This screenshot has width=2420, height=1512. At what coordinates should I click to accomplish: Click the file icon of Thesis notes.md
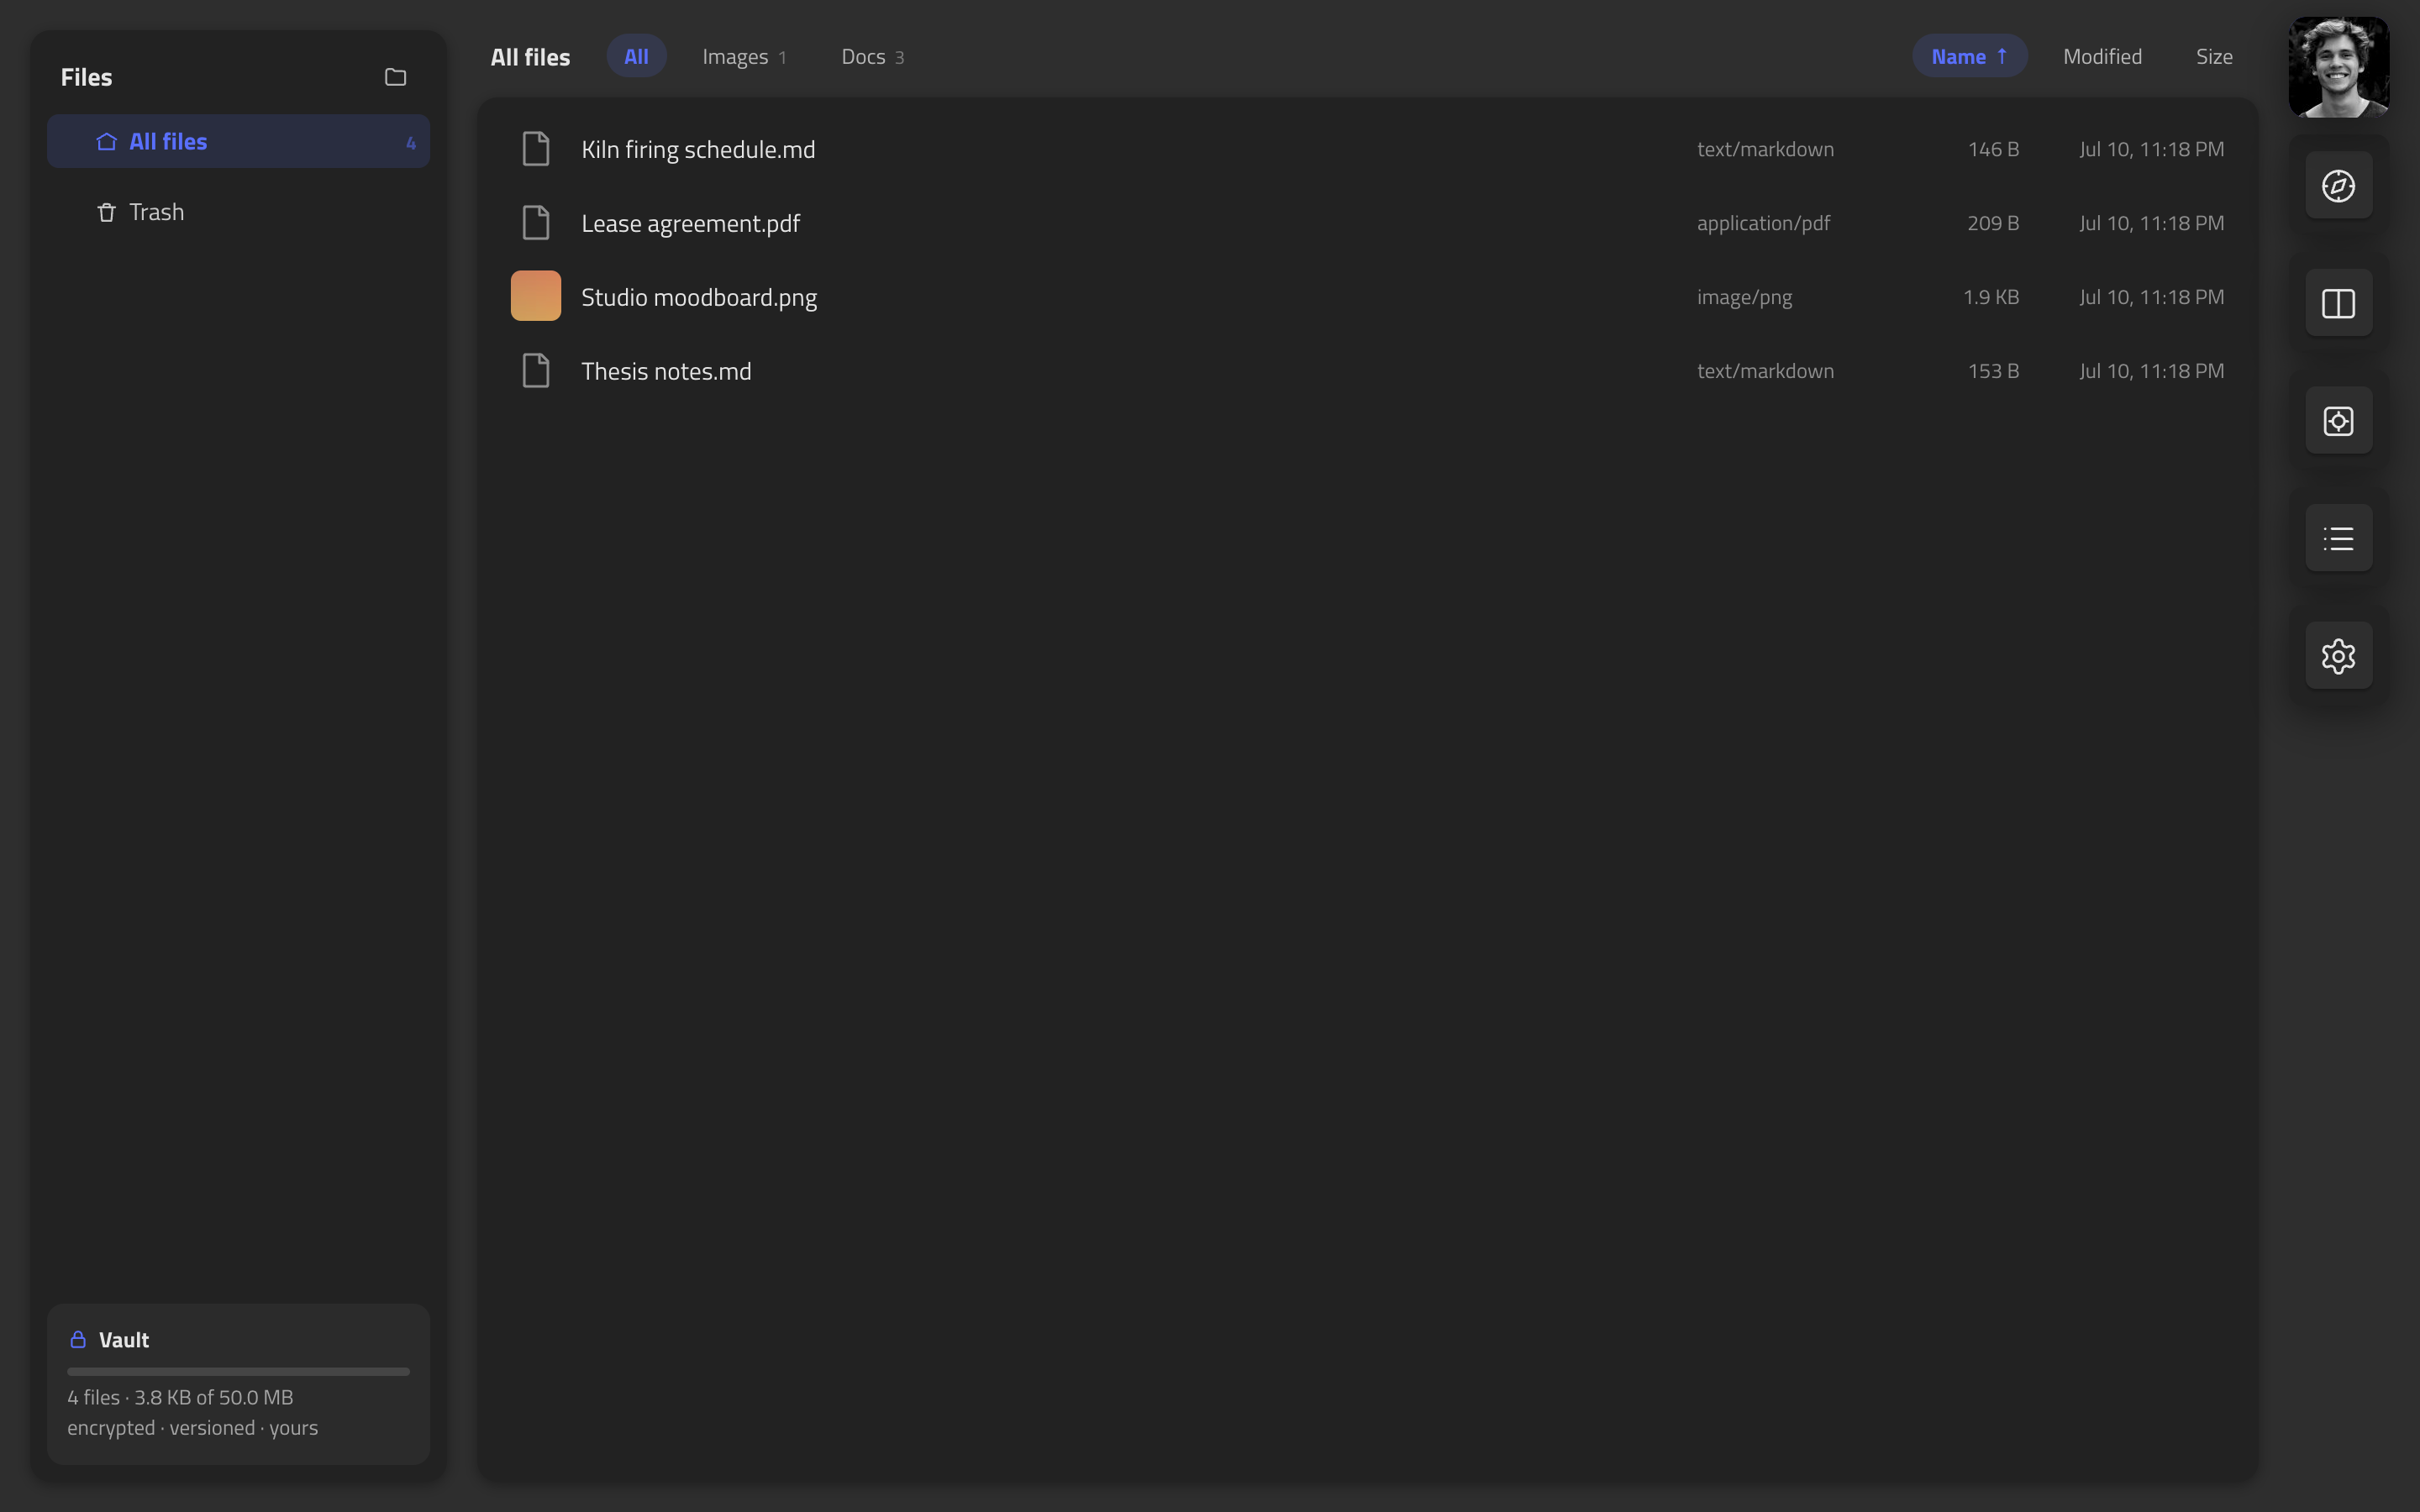tap(536, 371)
